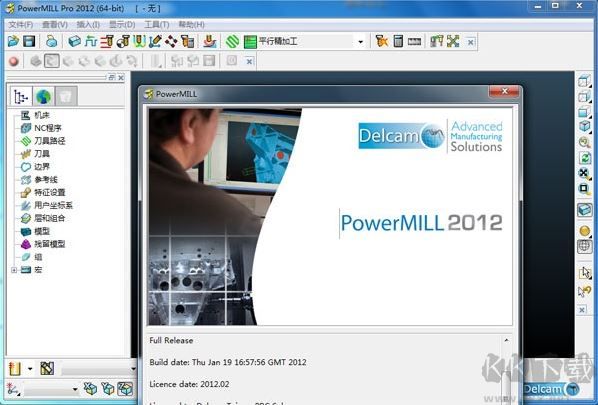This screenshot has height=405, width=598.
Task: Switch to the explorer tree tab
Action: [x=21, y=96]
